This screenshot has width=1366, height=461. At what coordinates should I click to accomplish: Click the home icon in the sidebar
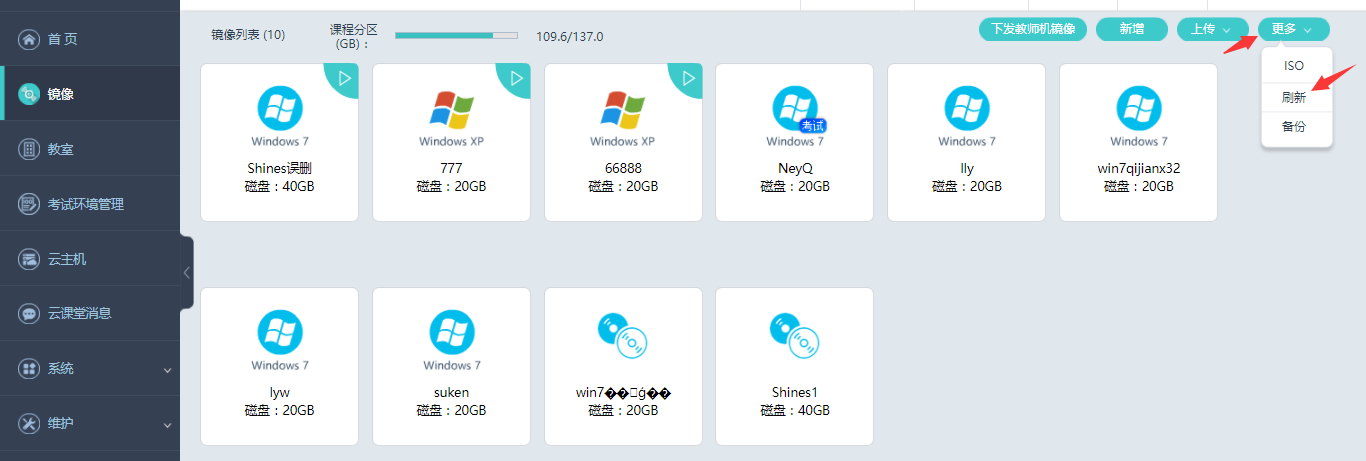coord(29,39)
